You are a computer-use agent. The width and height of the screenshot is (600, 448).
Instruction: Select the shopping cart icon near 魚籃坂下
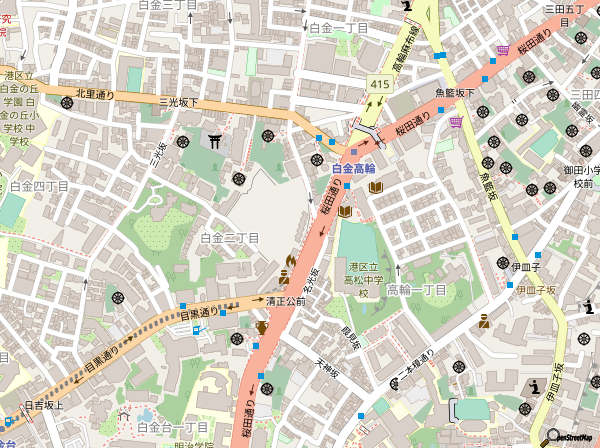click(x=456, y=122)
